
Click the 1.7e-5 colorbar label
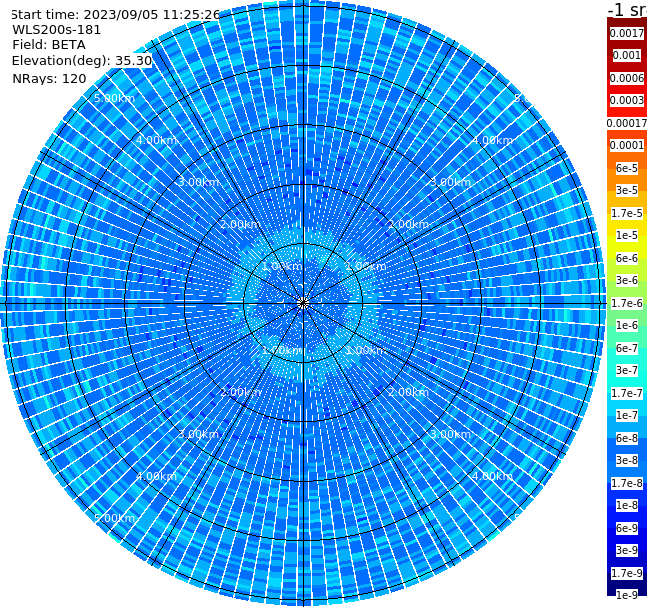[x=627, y=213]
